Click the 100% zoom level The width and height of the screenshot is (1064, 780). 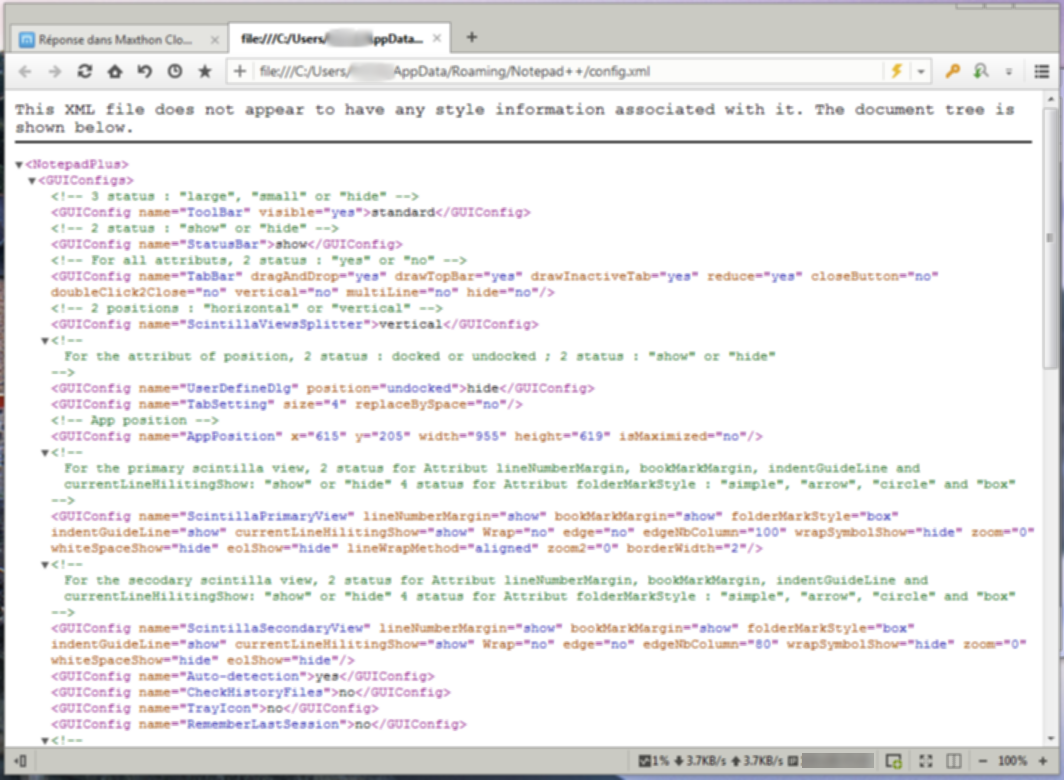click(x=1012, y=761)
